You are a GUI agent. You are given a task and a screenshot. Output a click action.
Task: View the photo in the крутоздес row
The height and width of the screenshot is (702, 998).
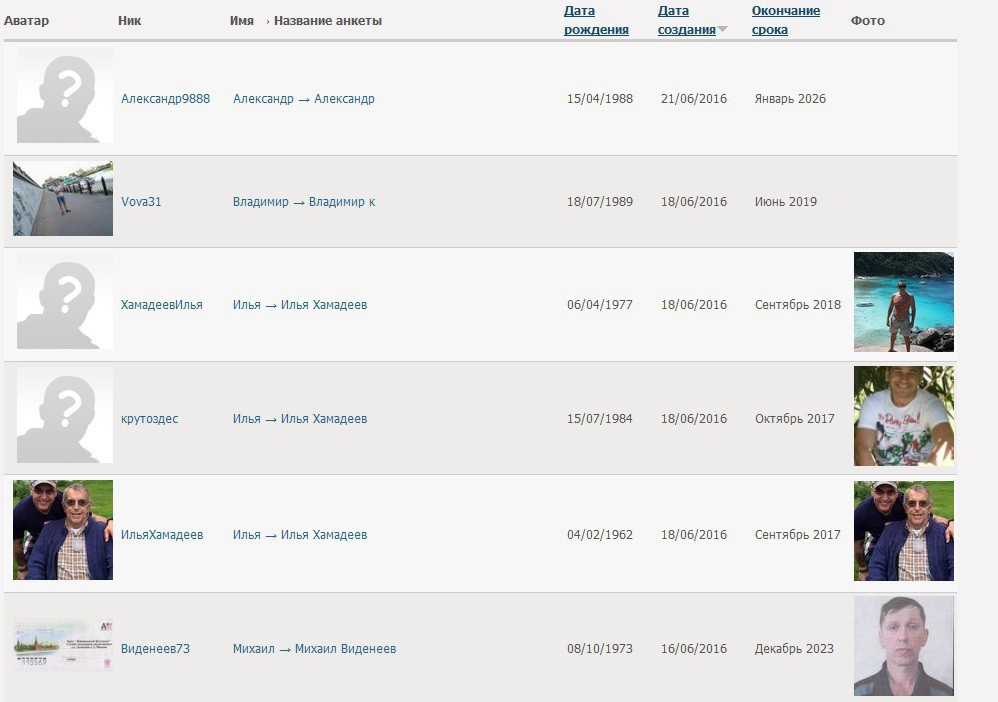click(x=903, y=416)
